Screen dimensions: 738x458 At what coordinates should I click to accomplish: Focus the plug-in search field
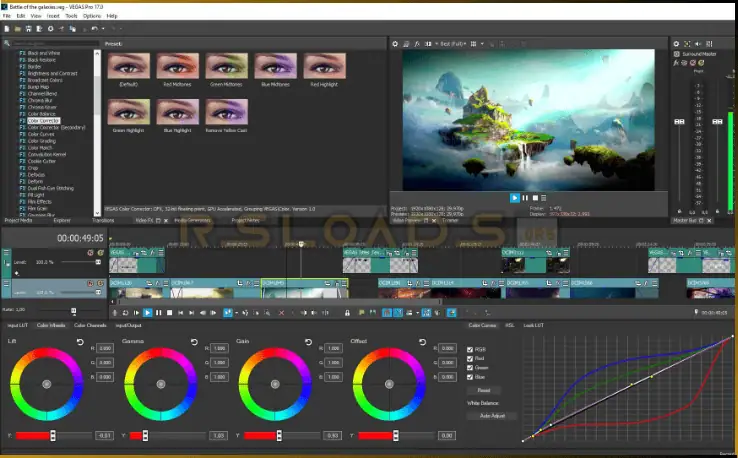click(56, 43)
